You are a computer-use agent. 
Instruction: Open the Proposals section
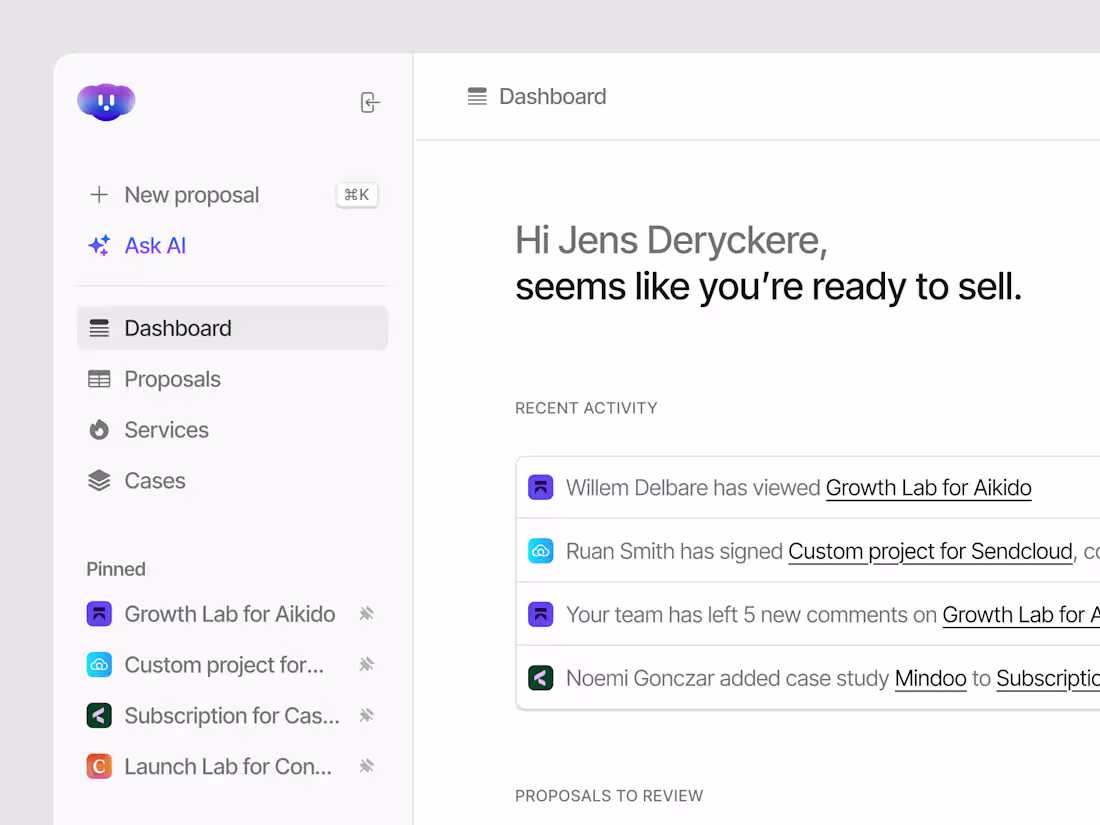(x=172, y=379)
